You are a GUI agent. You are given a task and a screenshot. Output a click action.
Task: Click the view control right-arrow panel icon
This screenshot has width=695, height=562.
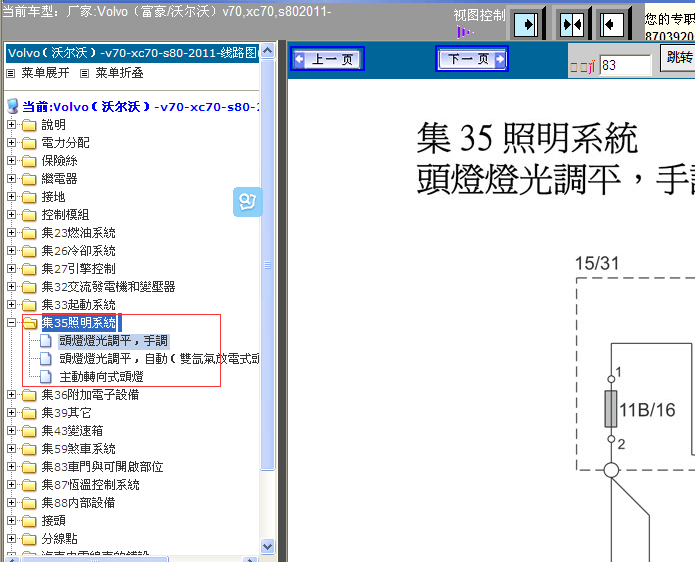(526, 24)
